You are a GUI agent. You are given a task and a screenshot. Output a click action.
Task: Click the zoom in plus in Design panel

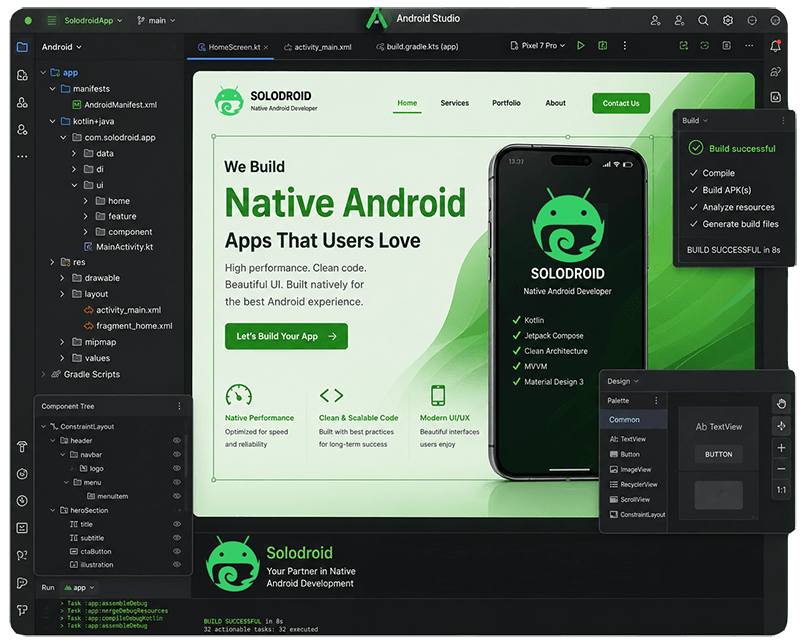(x=781, y=448)
